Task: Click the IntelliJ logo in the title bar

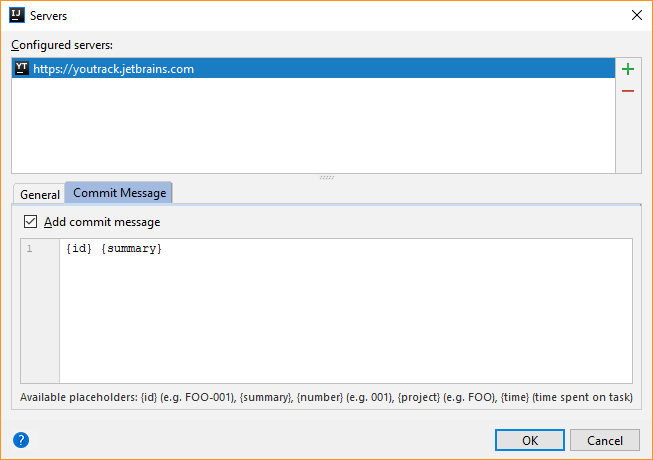Action: (17, 15)
